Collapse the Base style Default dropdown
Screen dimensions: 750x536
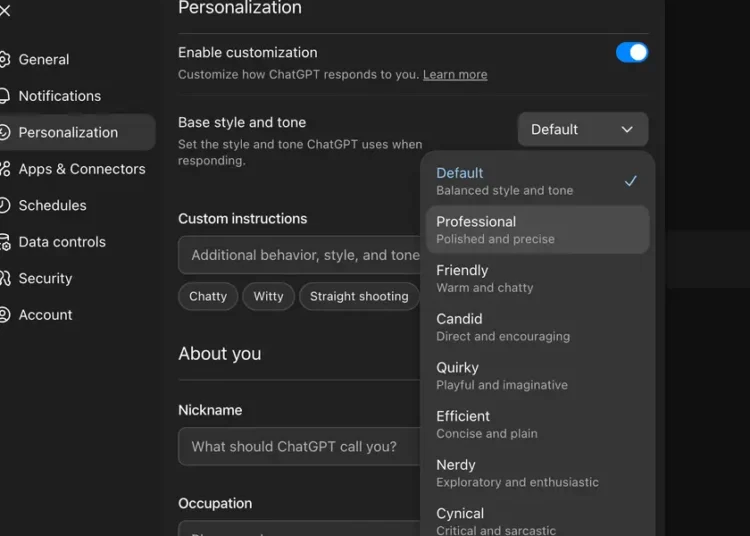pos(583,129)
